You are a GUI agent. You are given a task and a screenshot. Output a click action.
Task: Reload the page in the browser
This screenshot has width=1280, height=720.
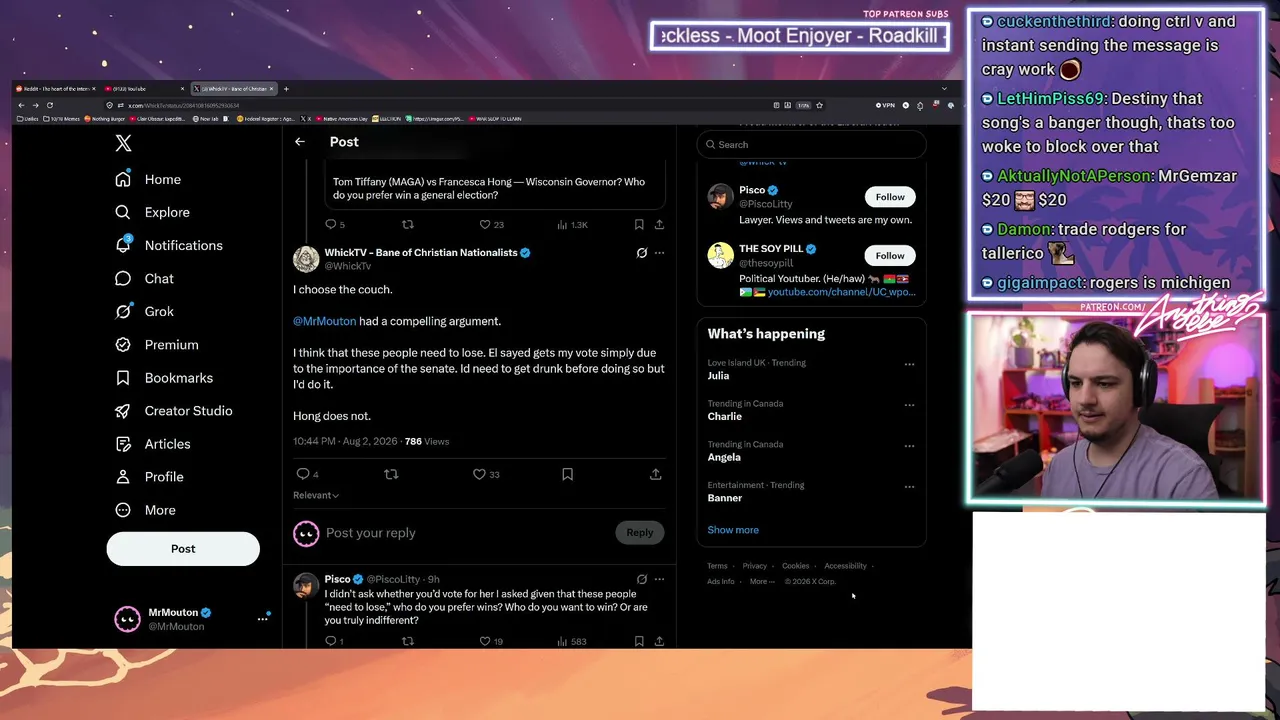[49, 105]
